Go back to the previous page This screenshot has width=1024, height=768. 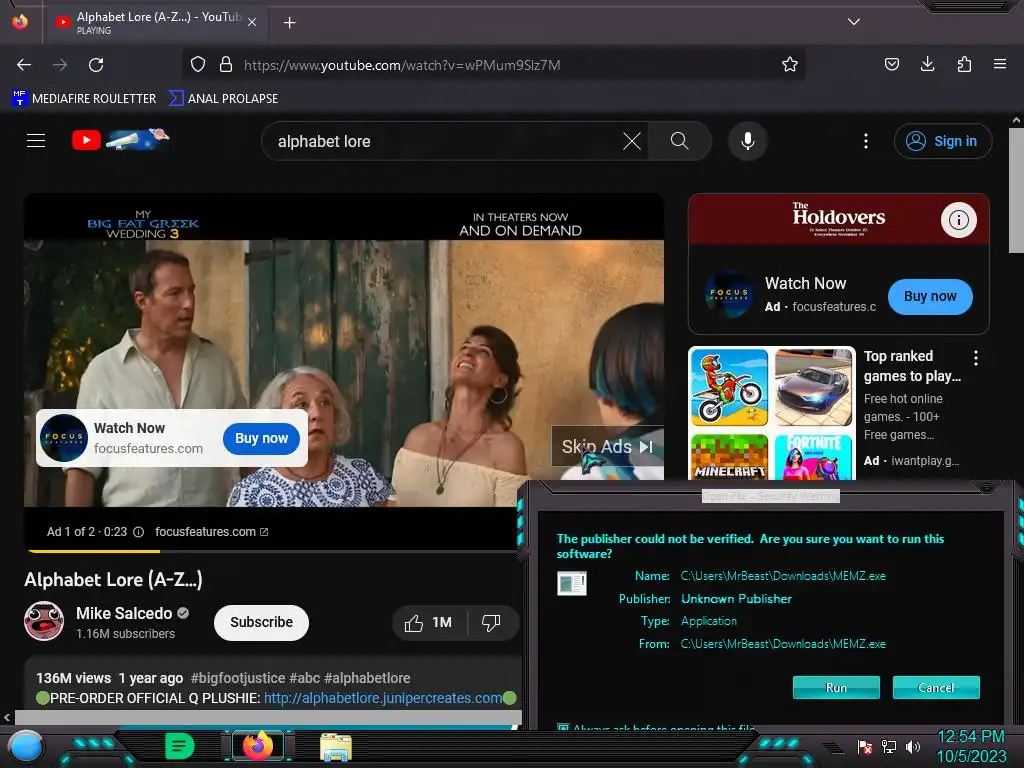(x=24, y=65)
